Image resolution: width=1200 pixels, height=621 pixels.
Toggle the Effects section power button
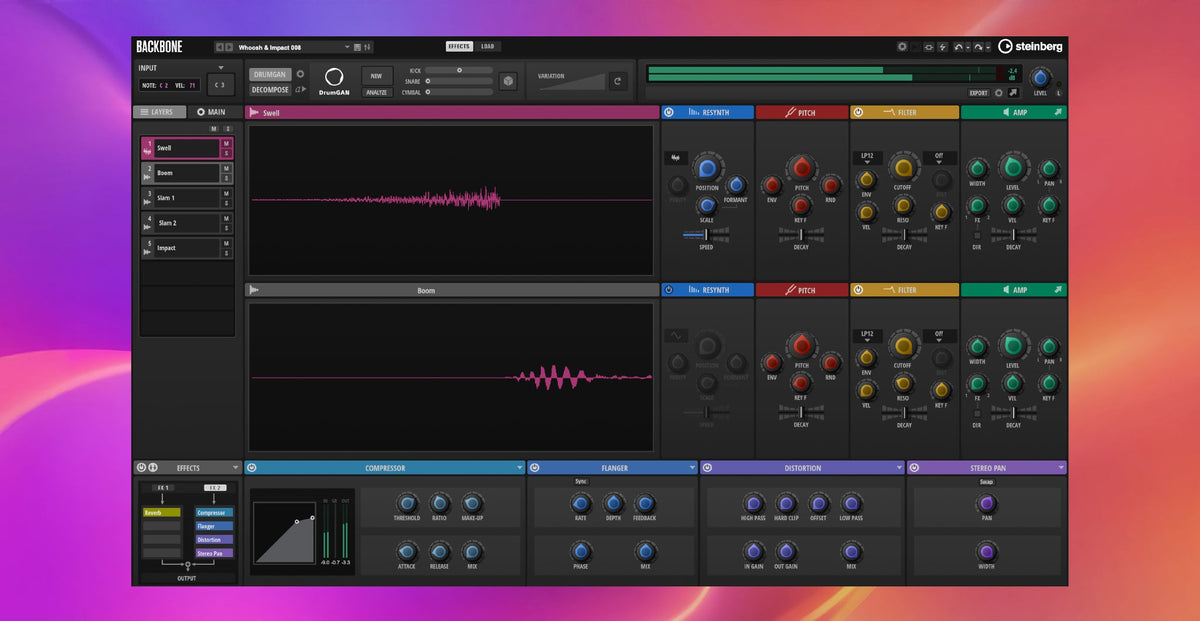coord(141,468)
